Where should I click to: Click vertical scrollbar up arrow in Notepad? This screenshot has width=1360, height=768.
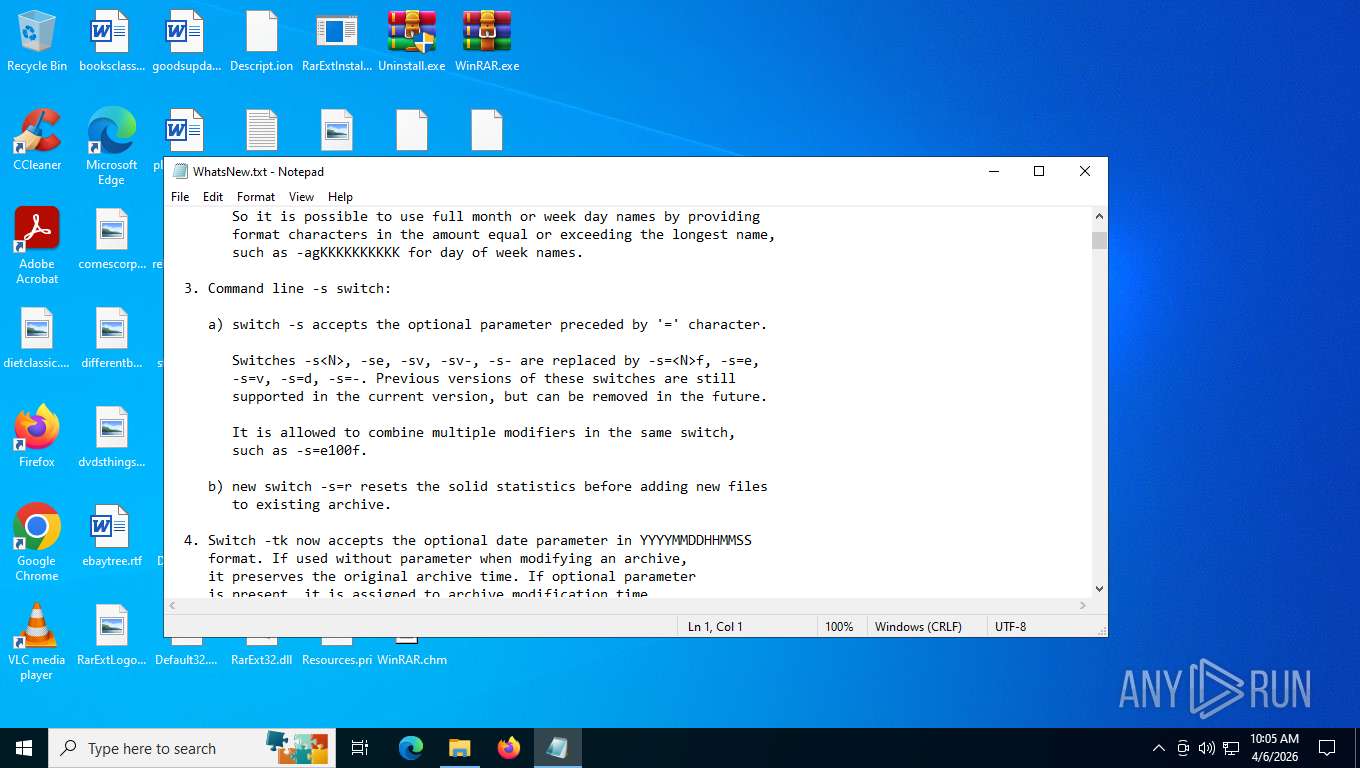click(1100, 216)
